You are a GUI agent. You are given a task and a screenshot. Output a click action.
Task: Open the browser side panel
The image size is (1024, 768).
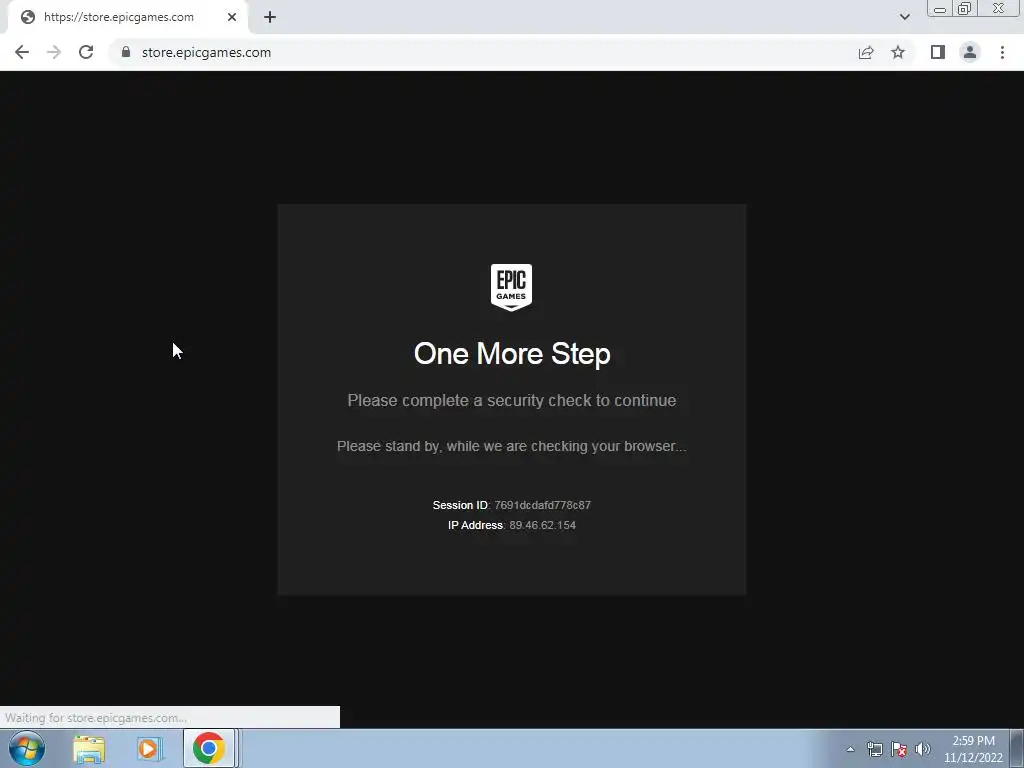pyautogui.click(x=938, y=52)
